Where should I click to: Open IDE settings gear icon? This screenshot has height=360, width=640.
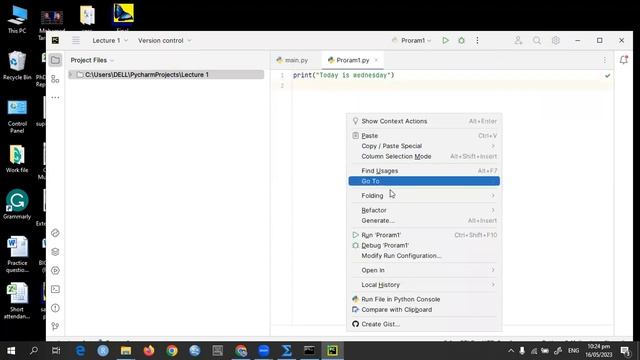(x=556, y=40)
